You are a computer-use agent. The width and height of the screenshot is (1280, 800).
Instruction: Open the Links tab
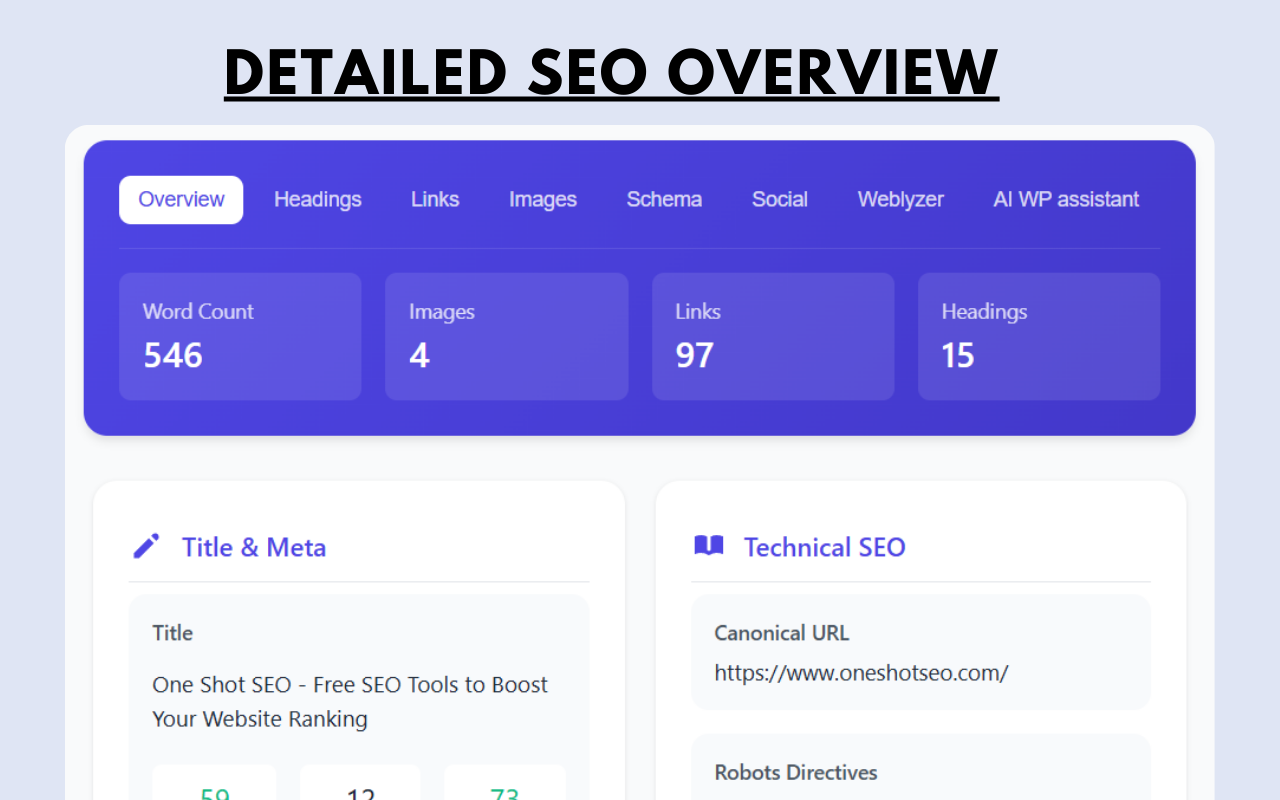pos(435,200)
